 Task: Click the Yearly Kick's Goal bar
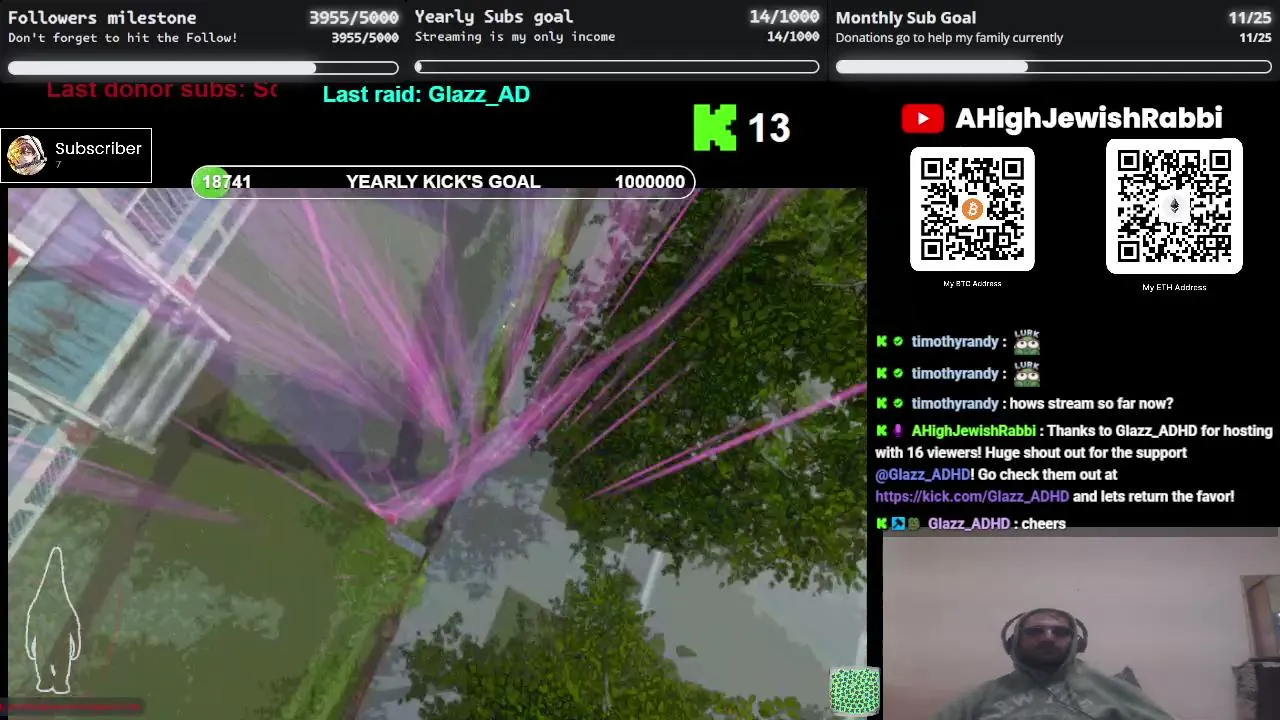click(x=443, y=182)
